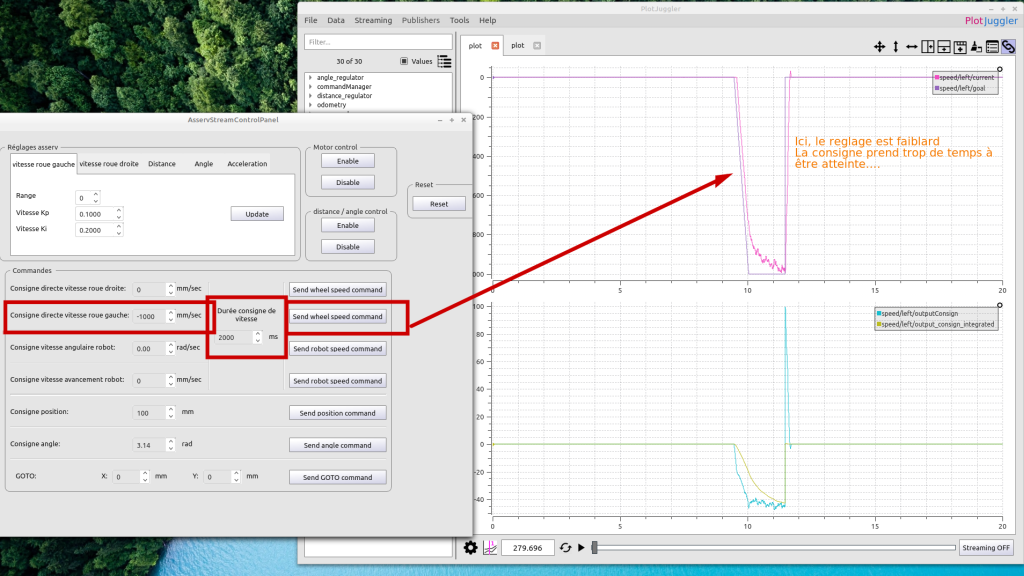
Task: Open the Streaming menu
Action: click(373, 20)
